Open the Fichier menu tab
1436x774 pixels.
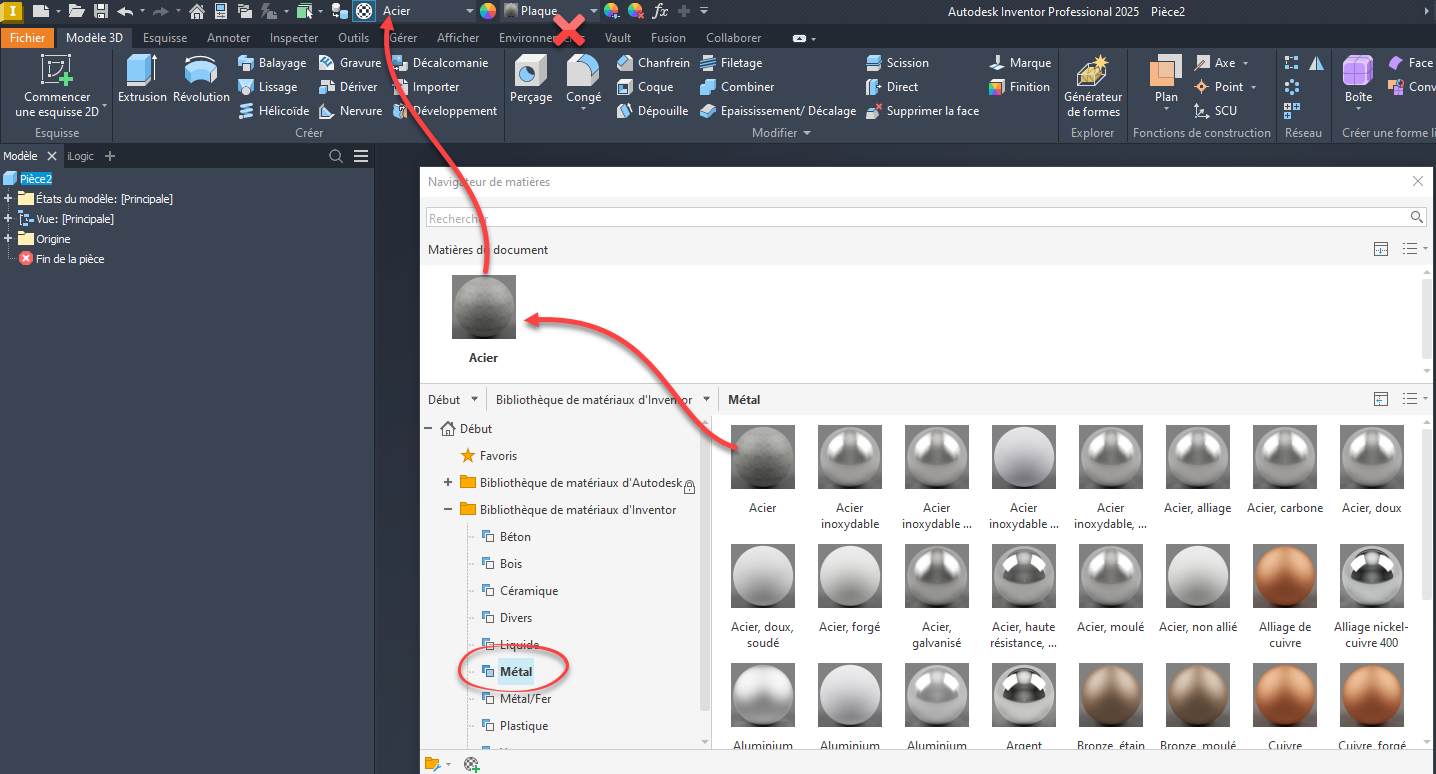tap(28, 38)
